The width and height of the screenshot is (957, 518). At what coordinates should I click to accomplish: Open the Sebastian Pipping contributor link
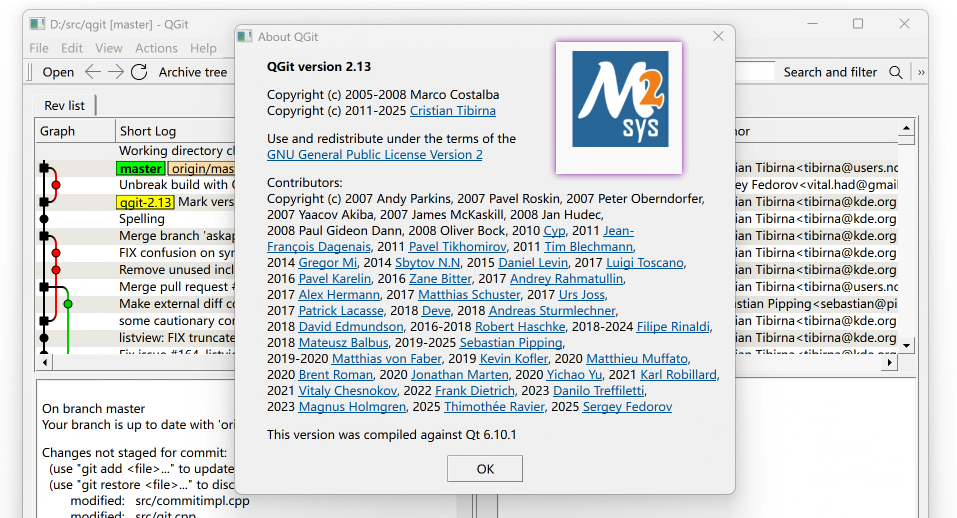[x=511, y=342]
